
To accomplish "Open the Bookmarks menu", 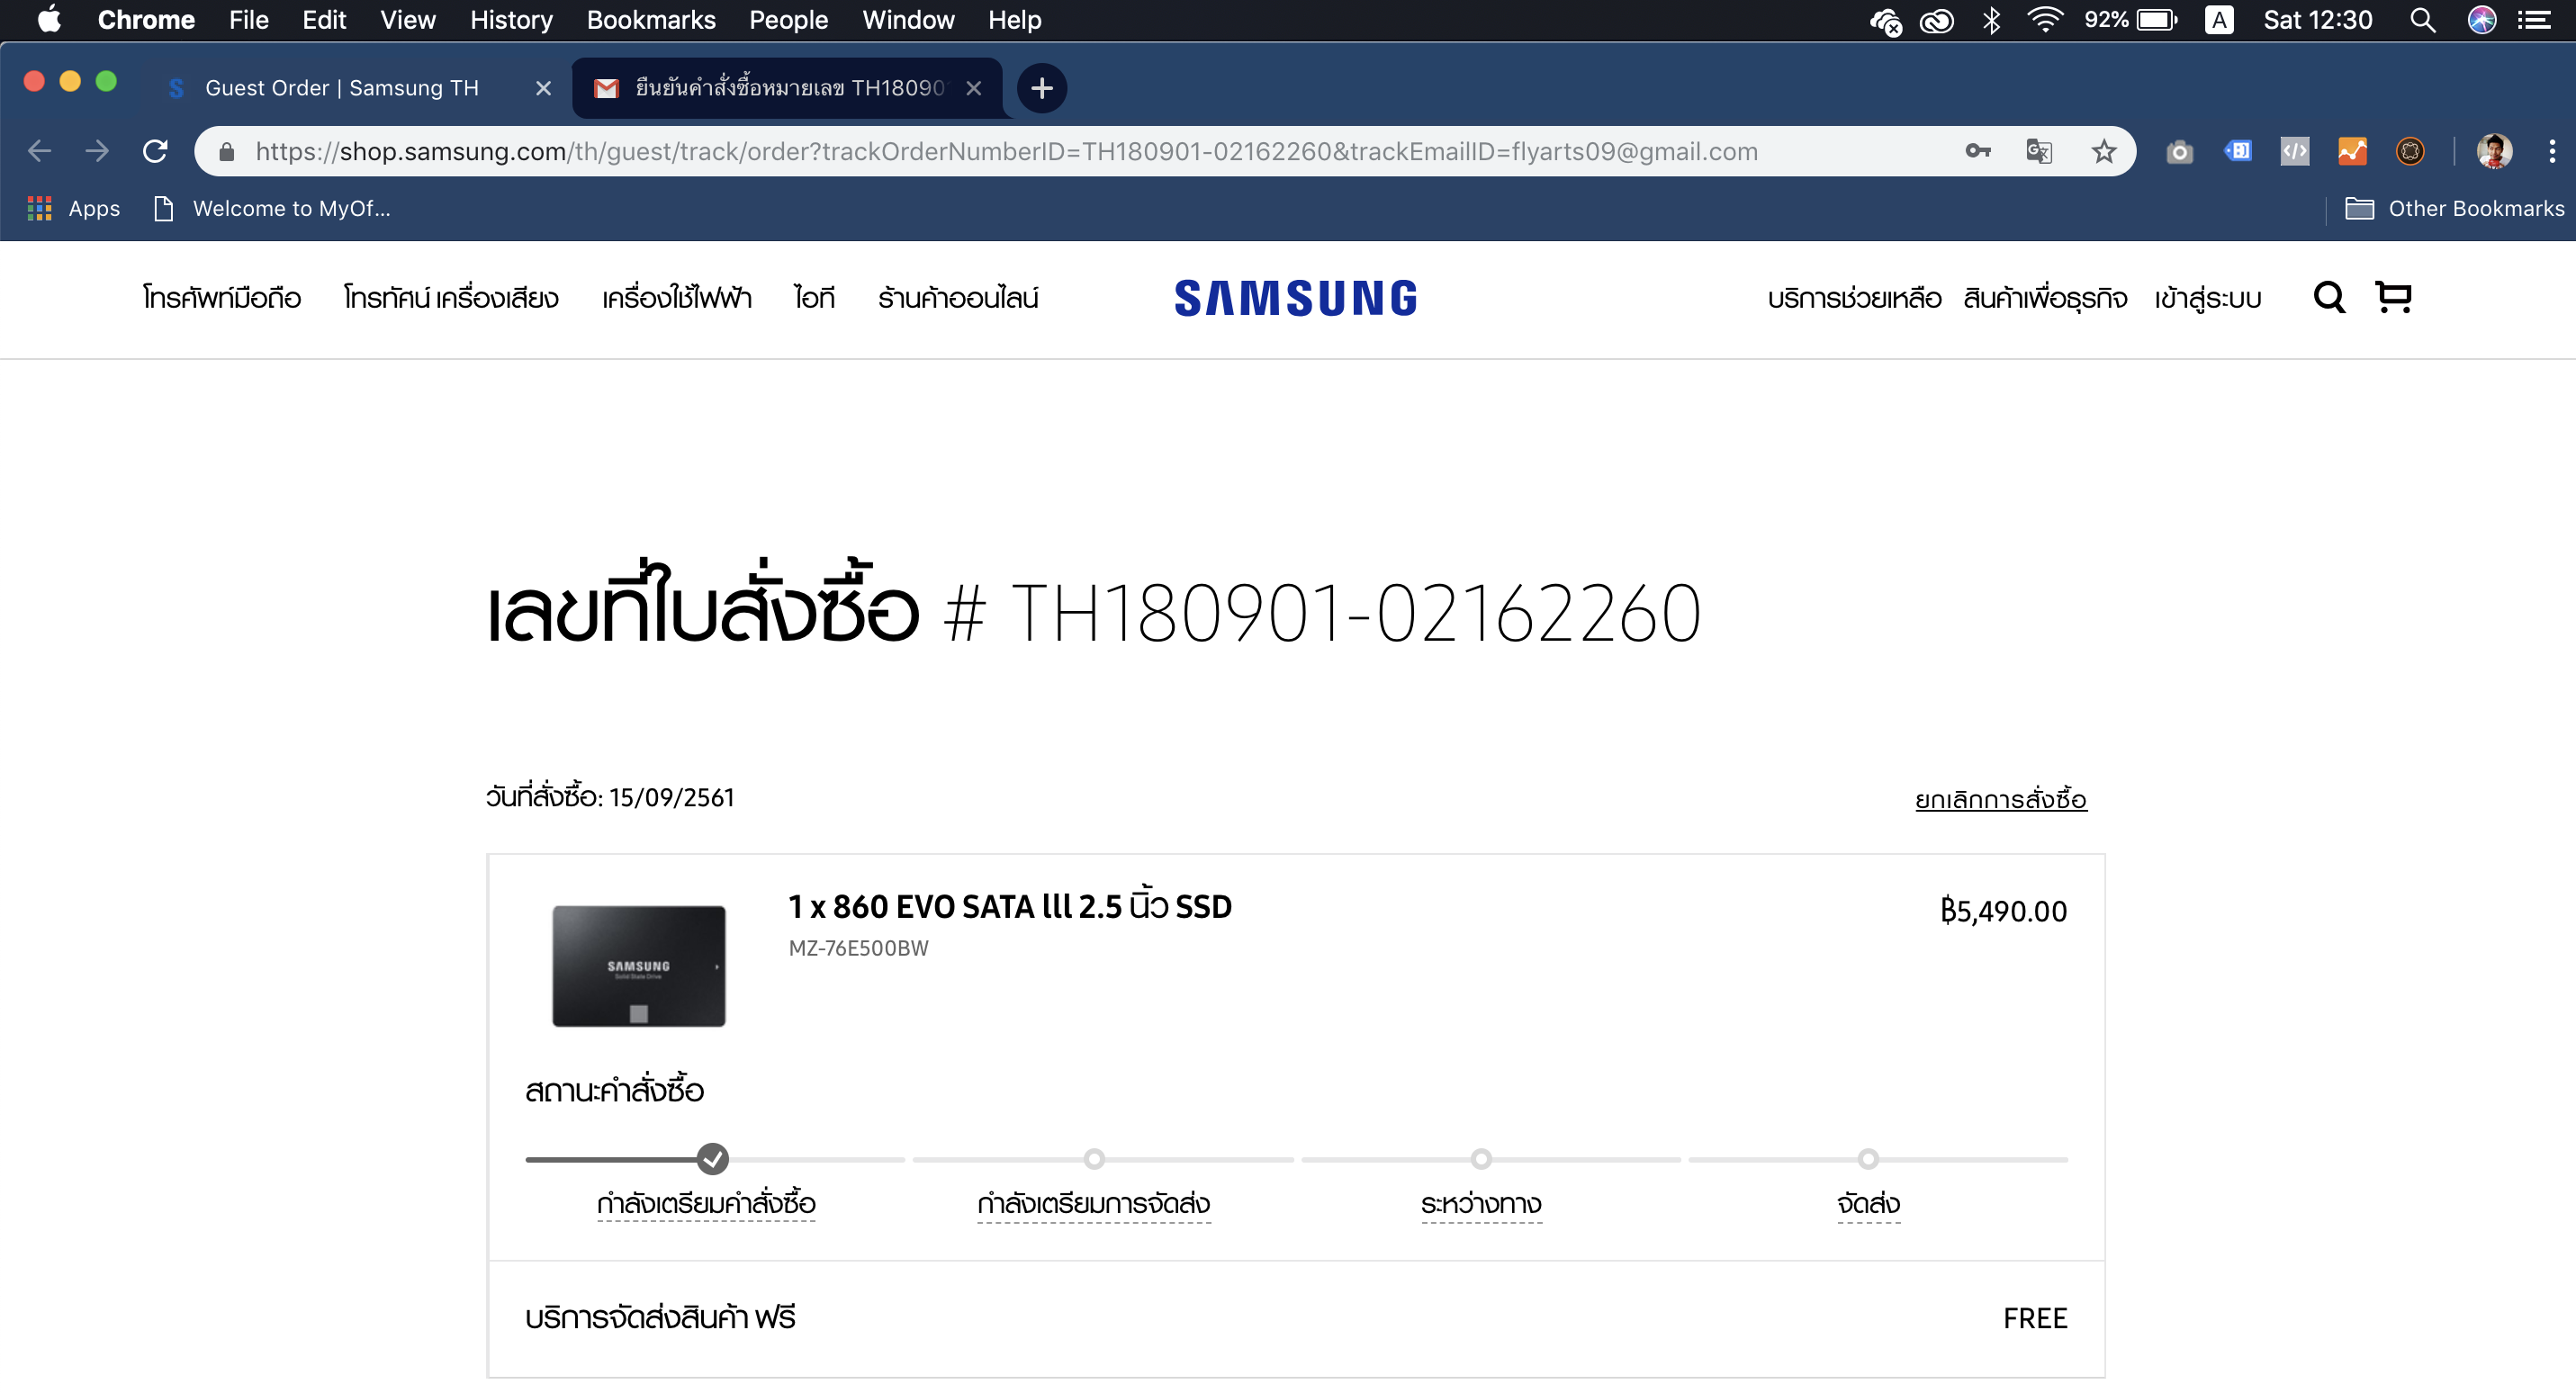I will pos(651,20).
